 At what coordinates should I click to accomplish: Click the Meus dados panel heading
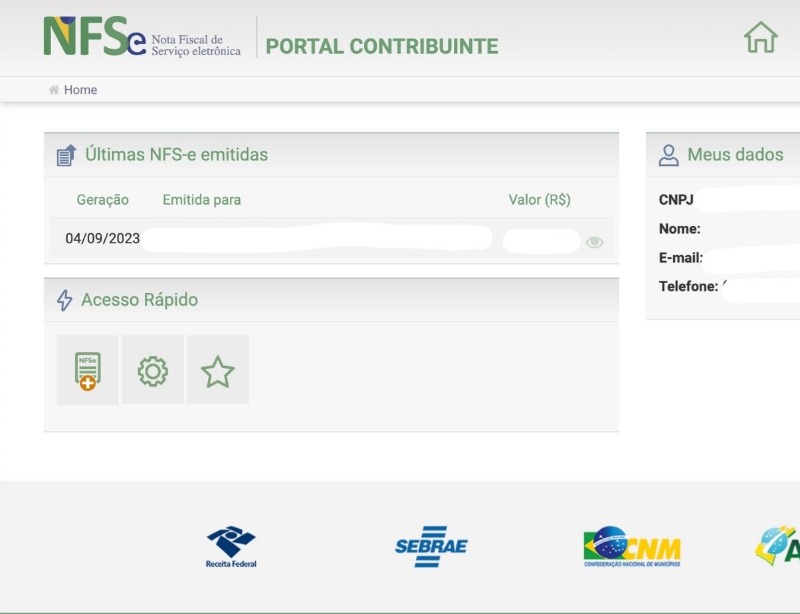coord(735,155)
